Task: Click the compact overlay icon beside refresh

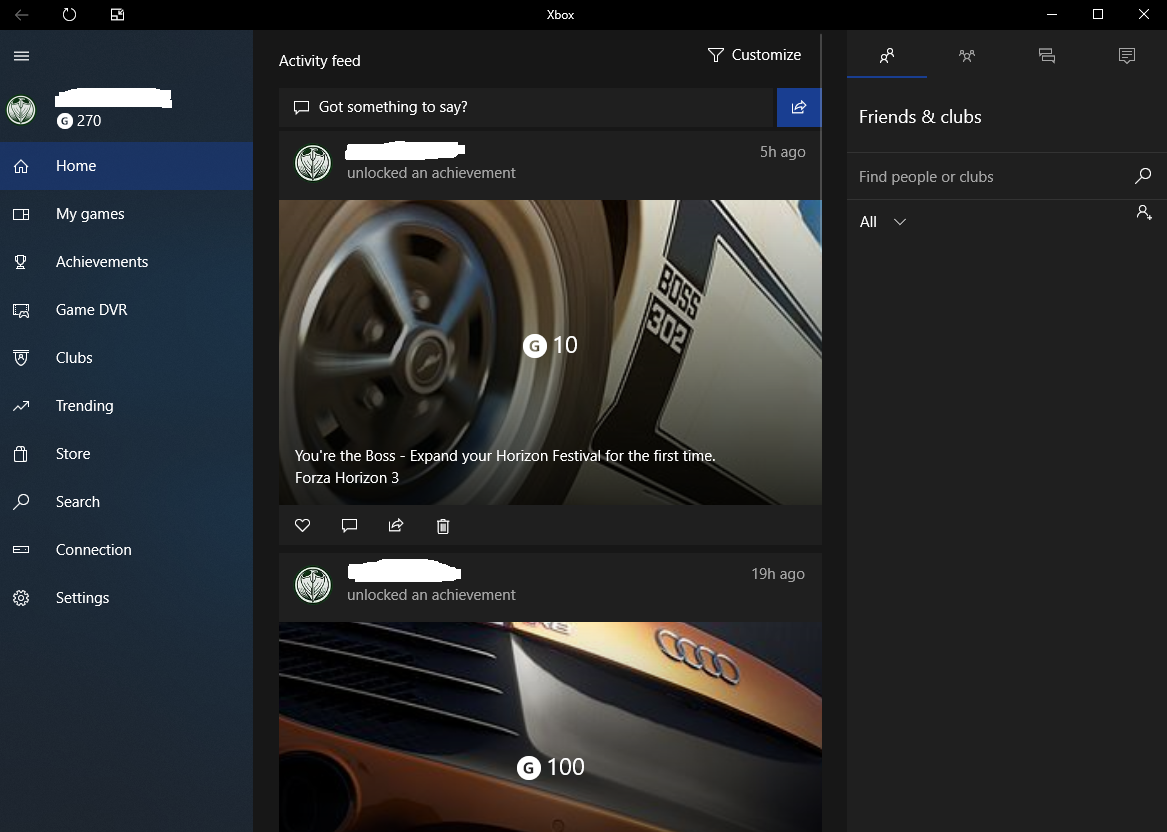Action: [118, 14]
